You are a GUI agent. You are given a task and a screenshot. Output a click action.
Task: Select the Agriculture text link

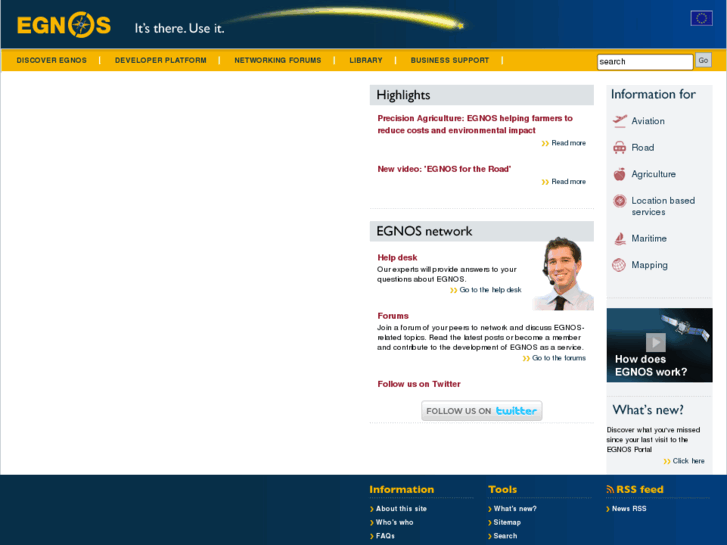653,174
